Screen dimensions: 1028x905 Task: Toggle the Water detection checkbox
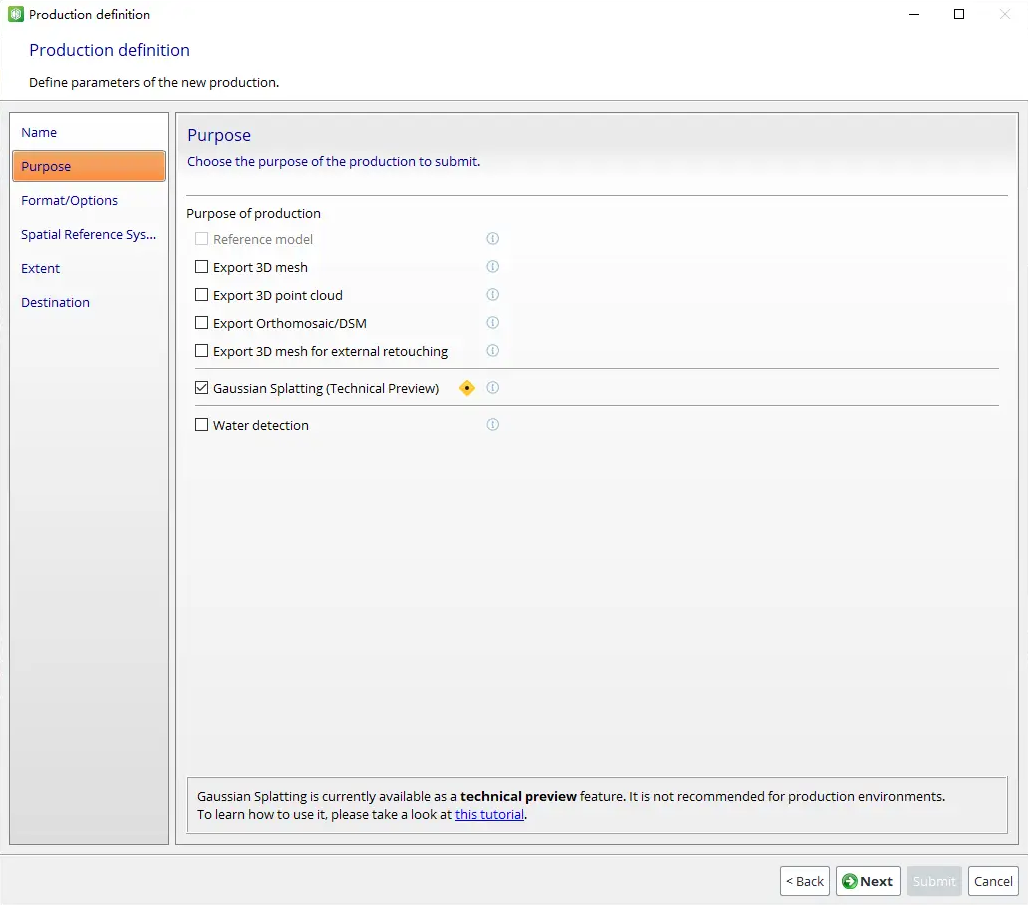point(201,425)
